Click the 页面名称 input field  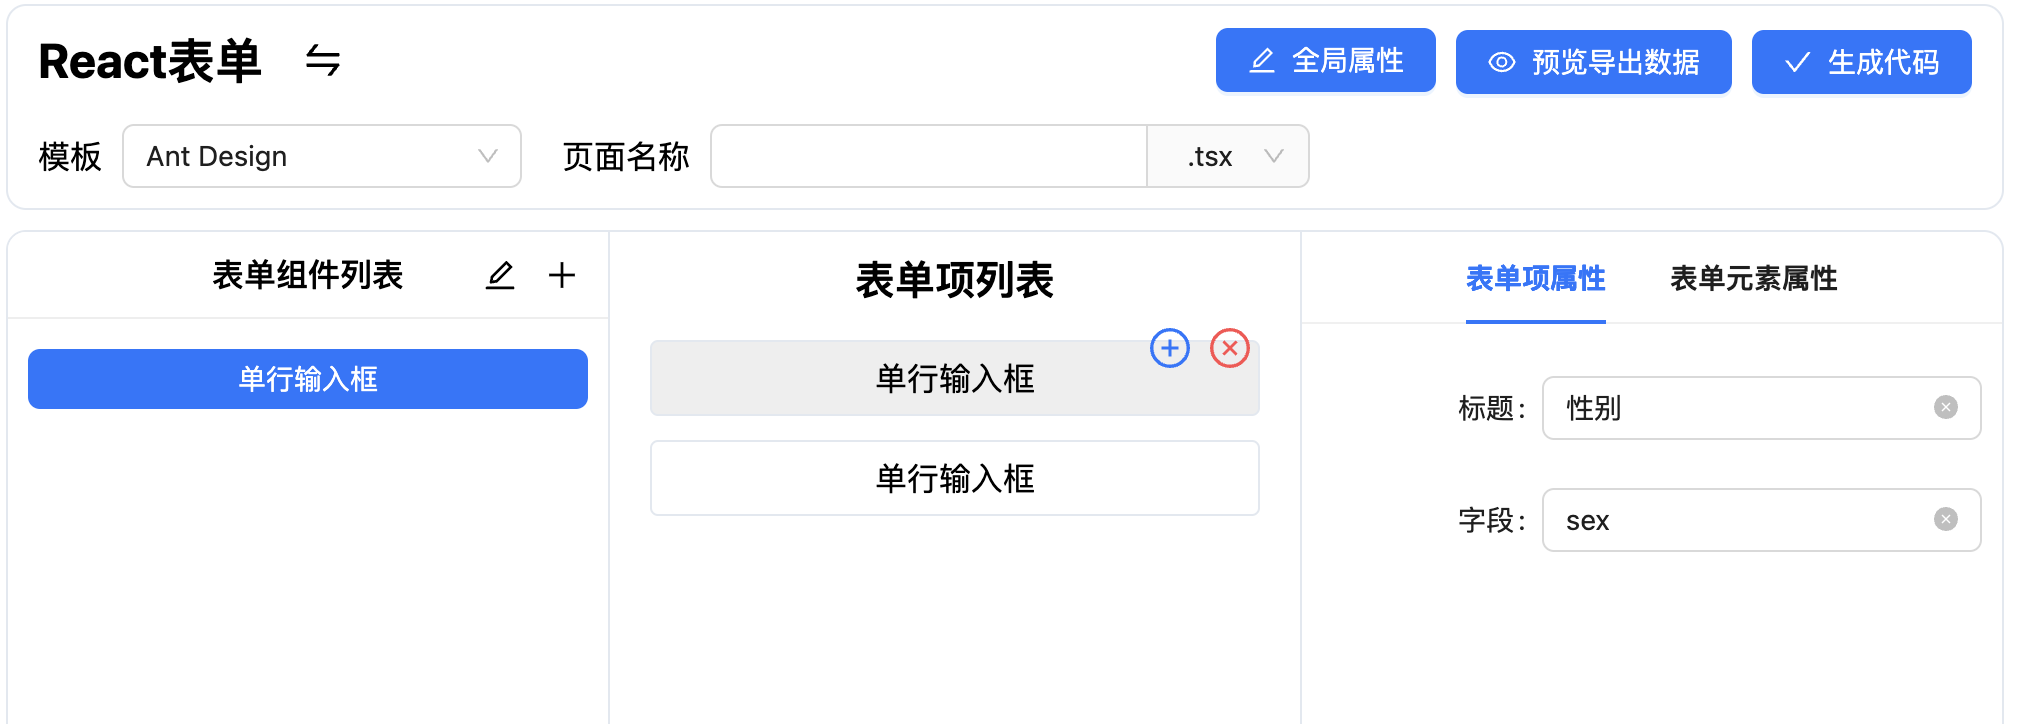click(x=928, y=156)
